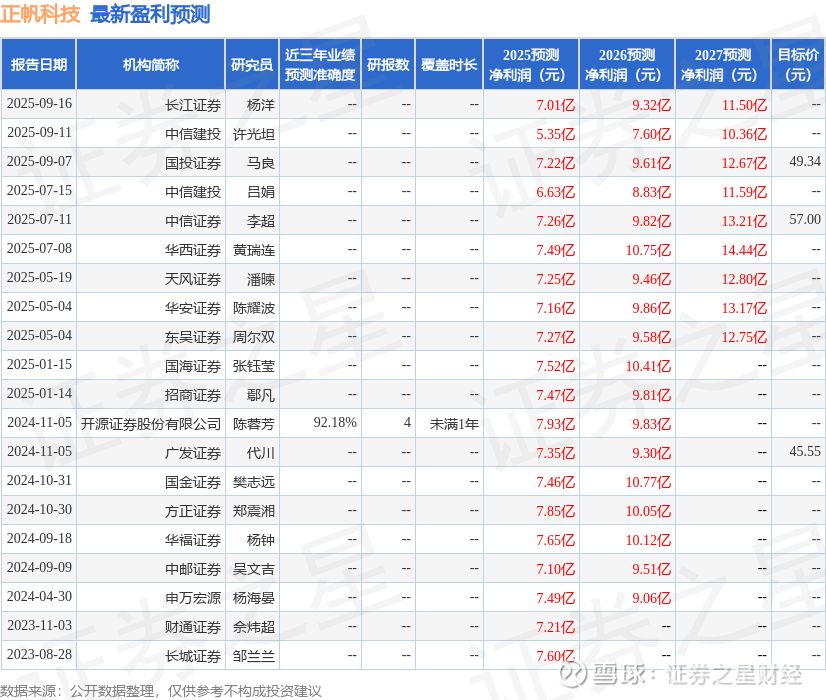Click the 数据来源 footnote text

tap(161, 691)
